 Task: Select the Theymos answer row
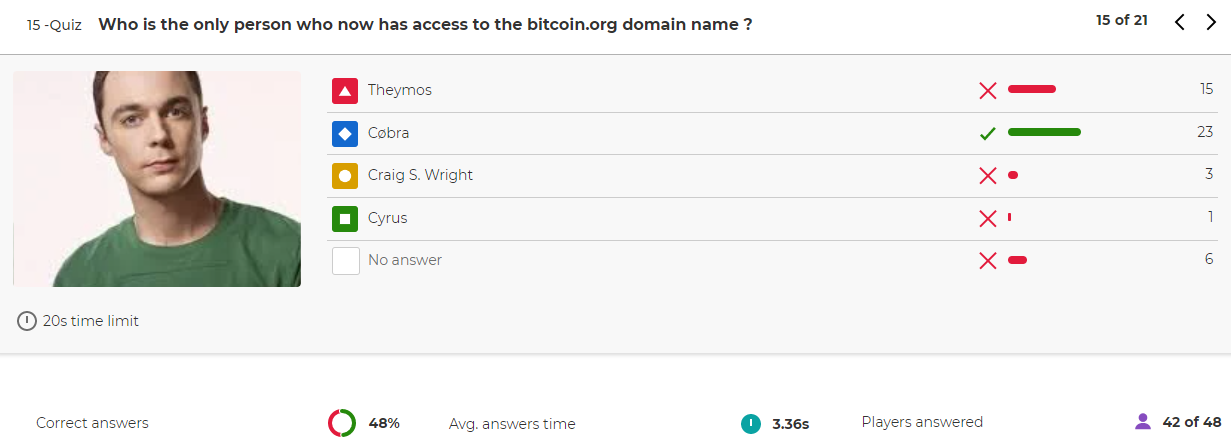coord(772,91)
